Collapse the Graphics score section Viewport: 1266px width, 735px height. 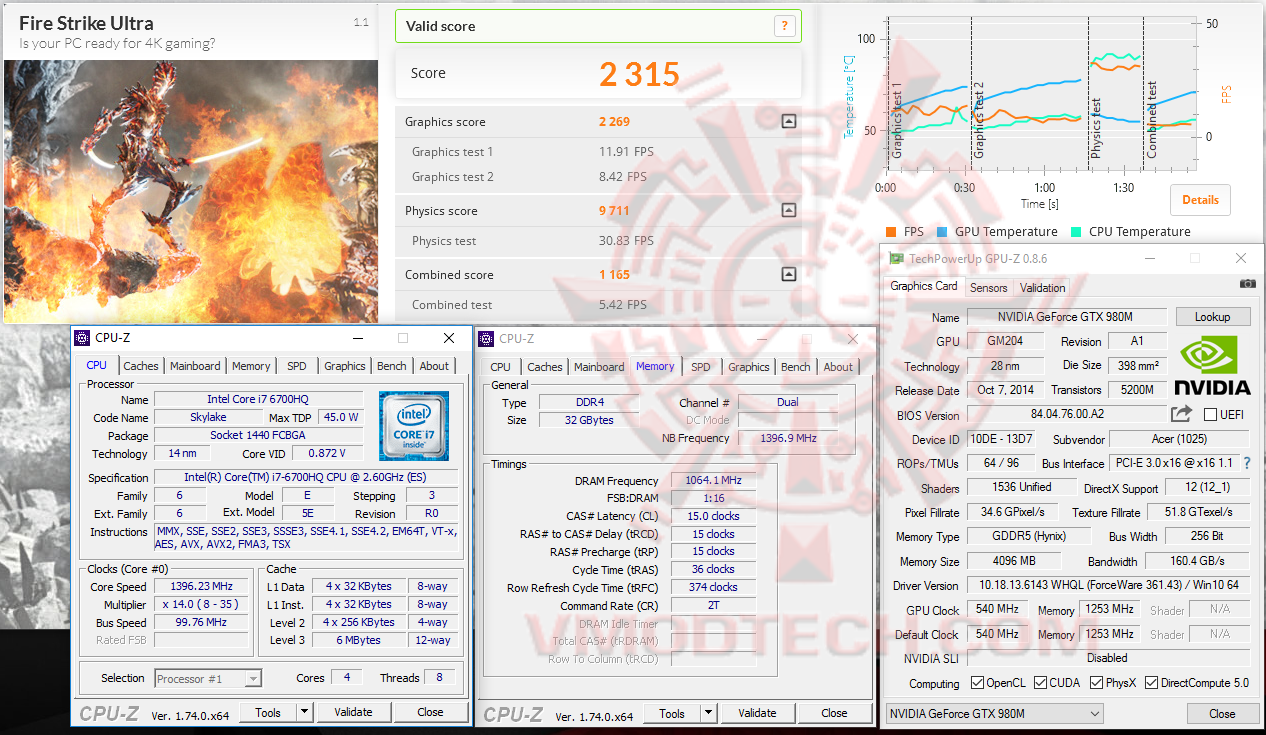point(788,122)
